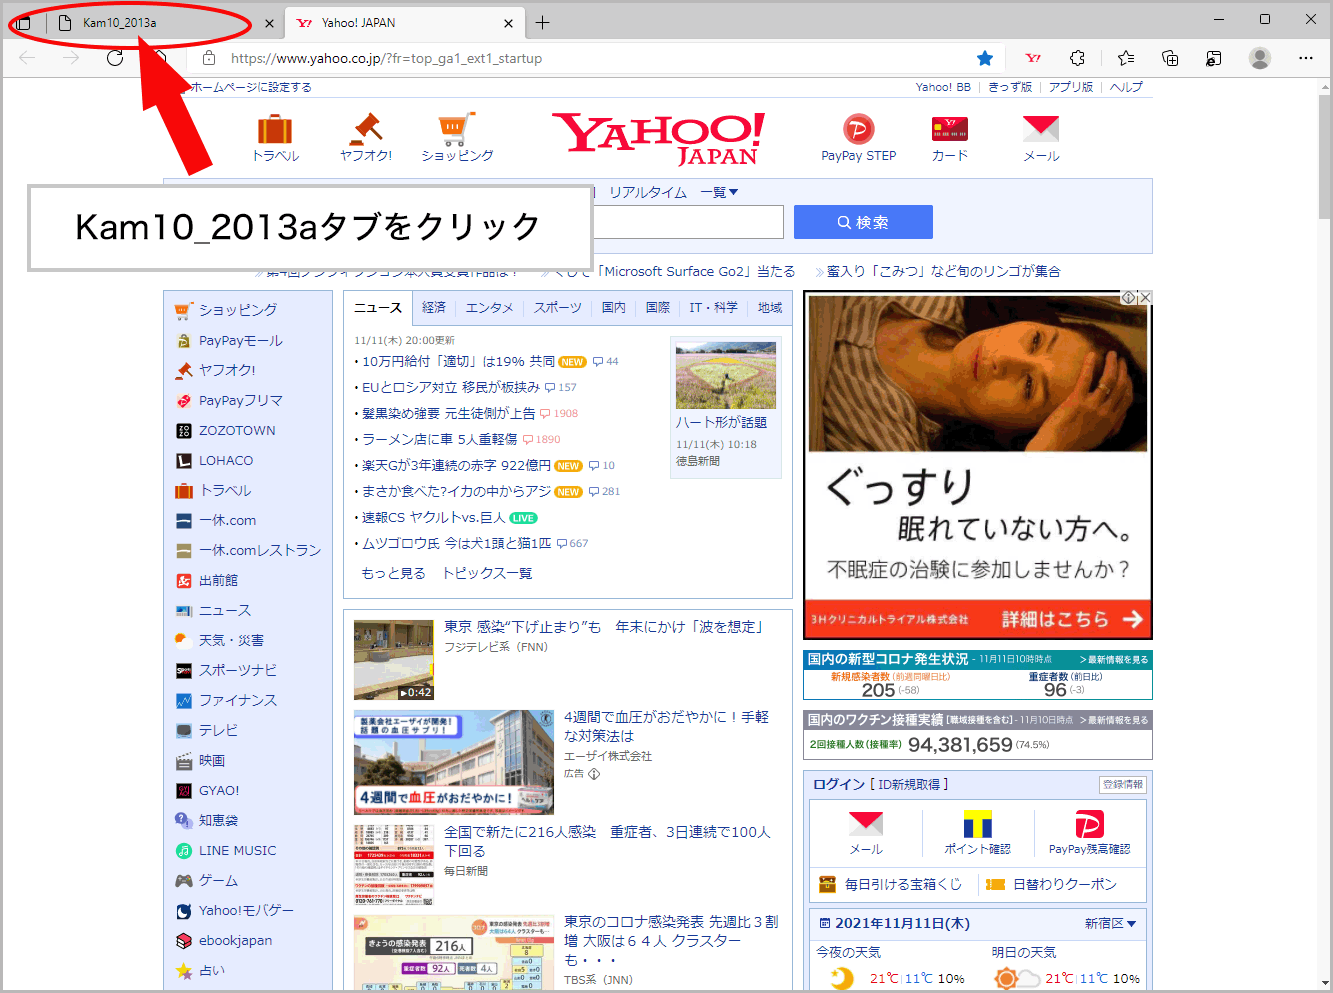View site information via the lock icon
The height and width of the screenshot is (993, 1333).
click(x=208, y=58)
